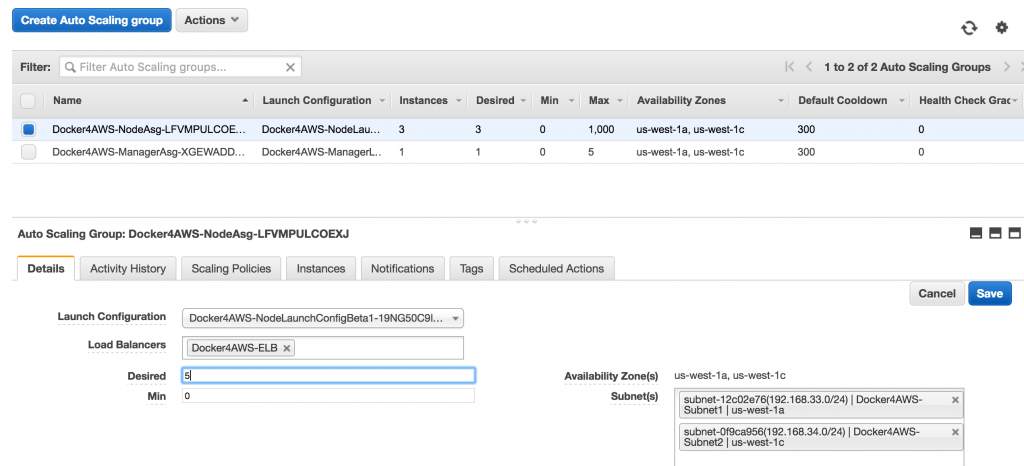Open the Desired column menu
Screen dimensions: 1024x466
(522, 101)
